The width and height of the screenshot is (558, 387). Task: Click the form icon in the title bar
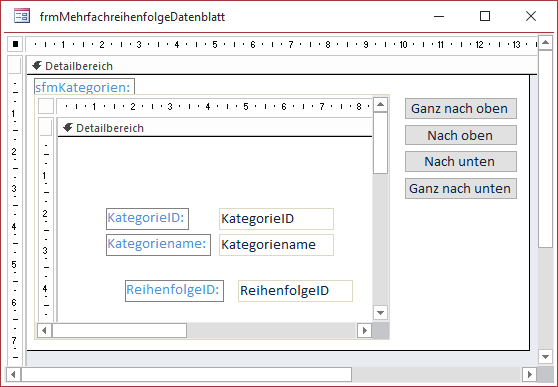(x=22, y=16)
